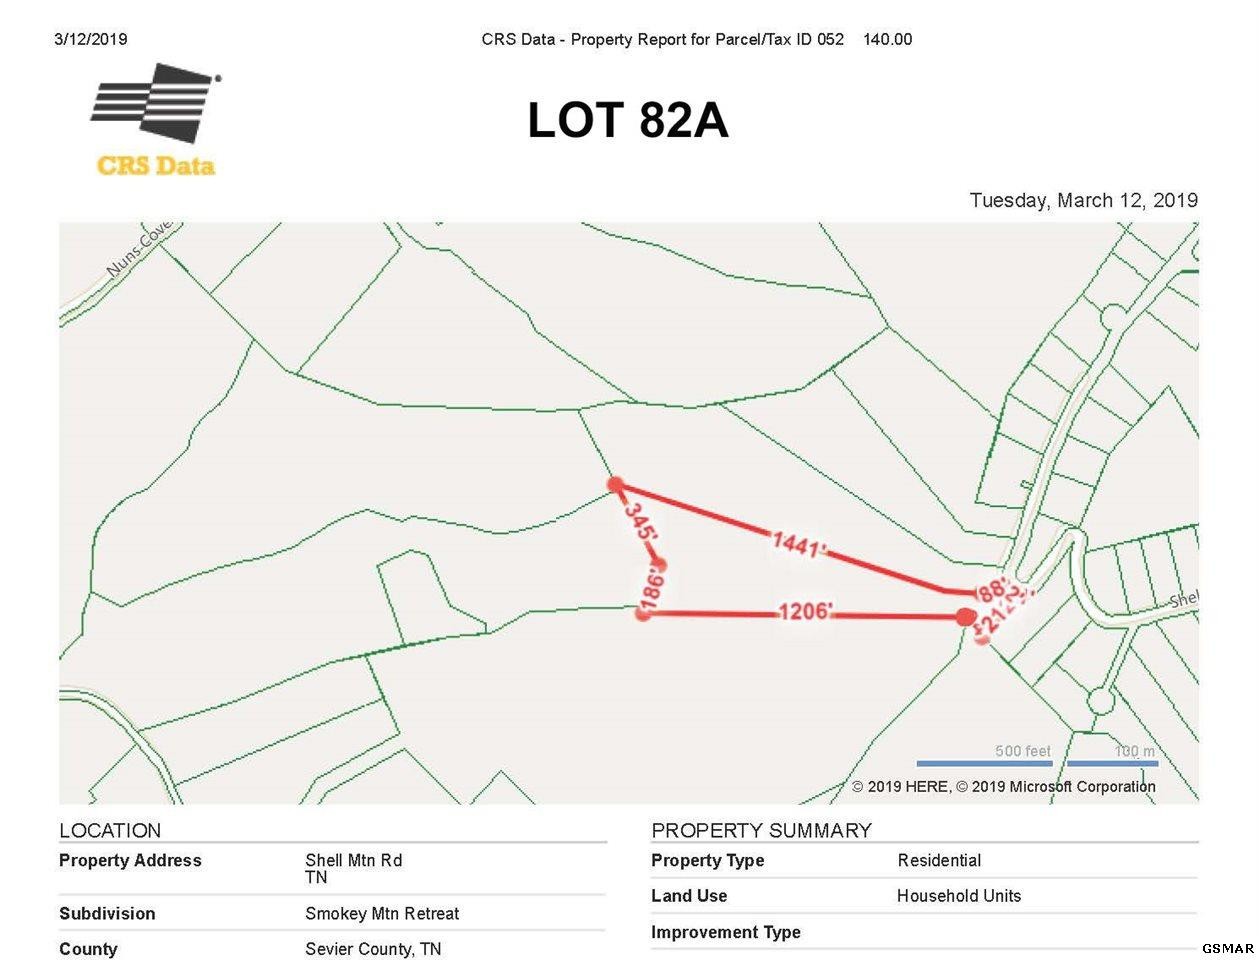Click the Subdivision label
This screenshot has height=960, width=1259.
coord(107,913)
